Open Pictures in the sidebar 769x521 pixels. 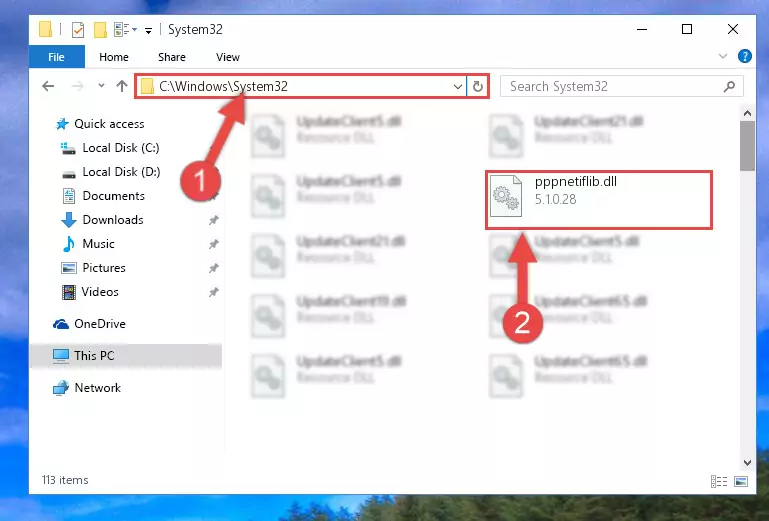click(x=104, y=268)
